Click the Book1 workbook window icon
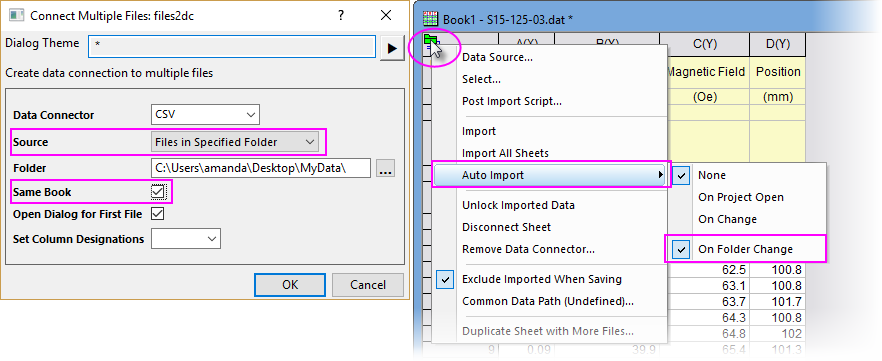Image resolution: width=882 pixels, height=361 pixels. click(430, 19)
